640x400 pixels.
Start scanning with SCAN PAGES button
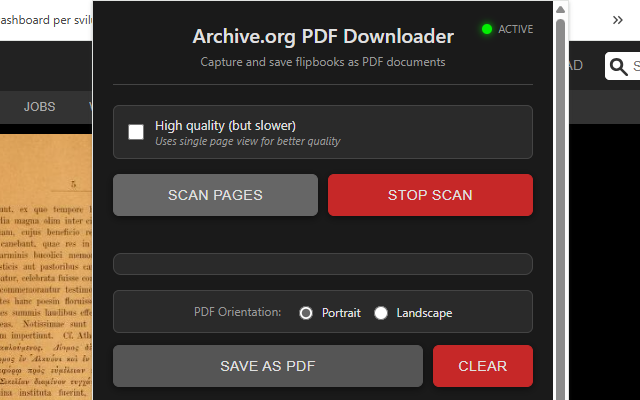tap(216, 195)
